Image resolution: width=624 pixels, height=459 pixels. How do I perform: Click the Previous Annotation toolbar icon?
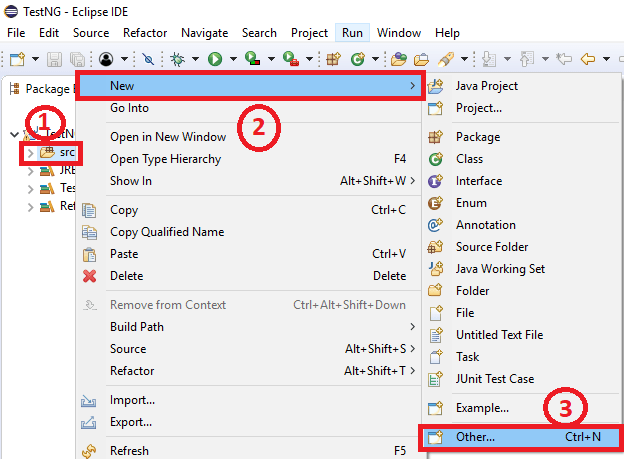click(x=527, y=59)
